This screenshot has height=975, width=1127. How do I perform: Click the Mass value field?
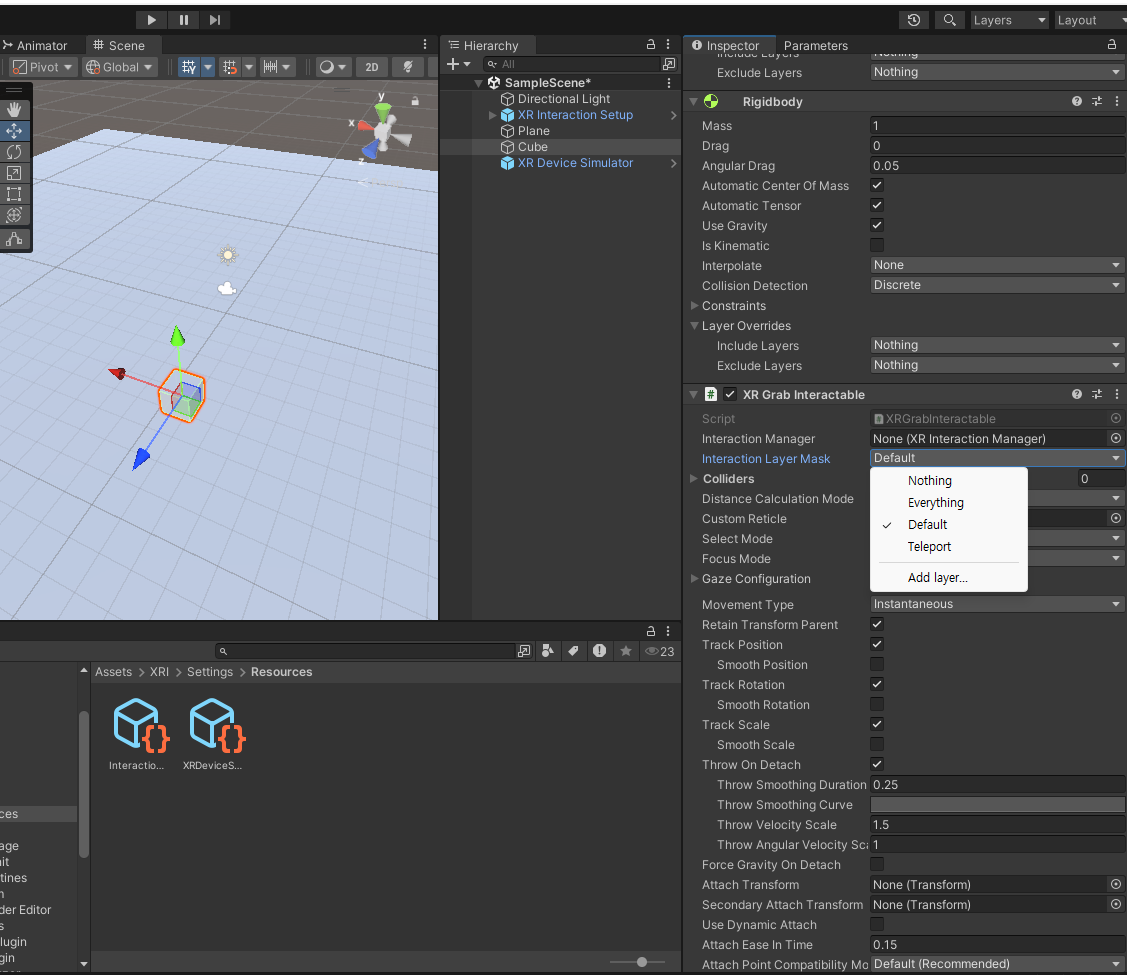[x=998, y=126]
